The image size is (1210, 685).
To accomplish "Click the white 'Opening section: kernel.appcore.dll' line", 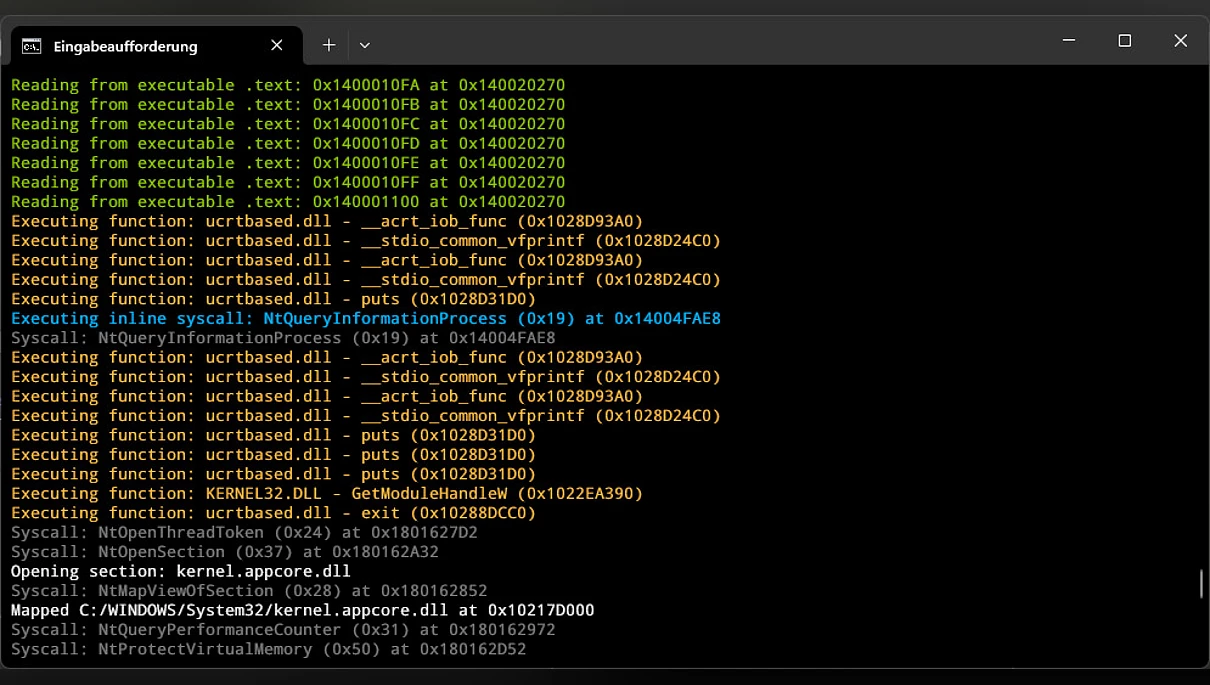I will click(181, 572).
